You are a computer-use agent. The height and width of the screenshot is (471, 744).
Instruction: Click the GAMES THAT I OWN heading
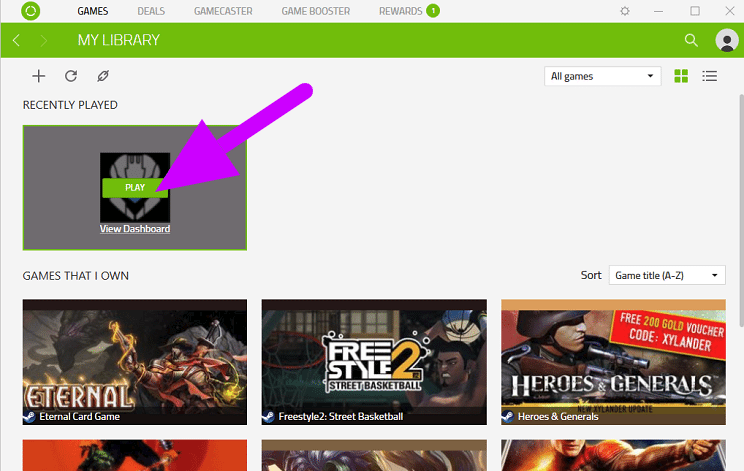[76, 276]
